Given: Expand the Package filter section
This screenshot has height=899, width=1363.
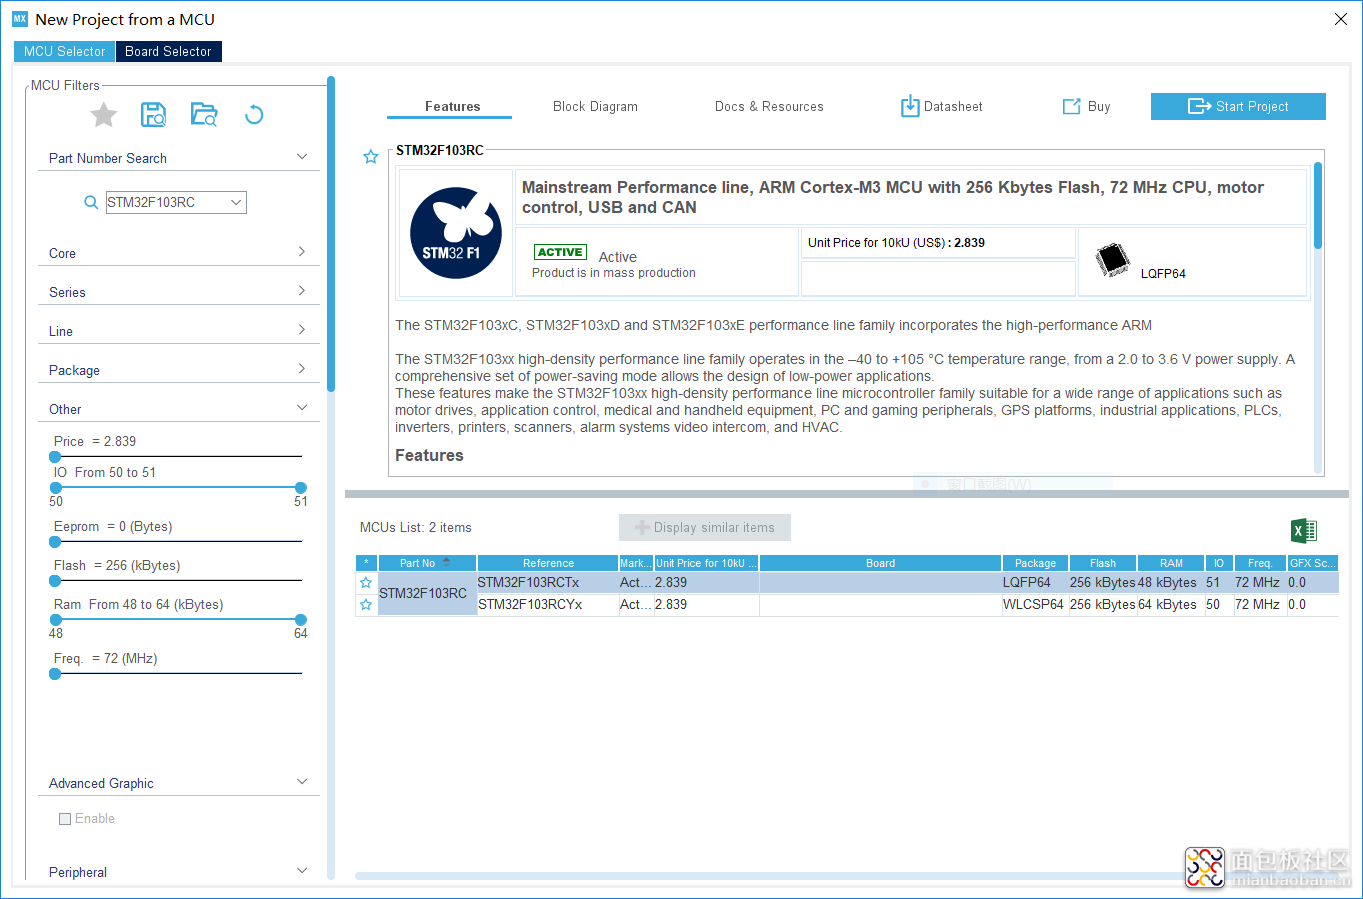Looking at the screenshot, I should (302, 369).
